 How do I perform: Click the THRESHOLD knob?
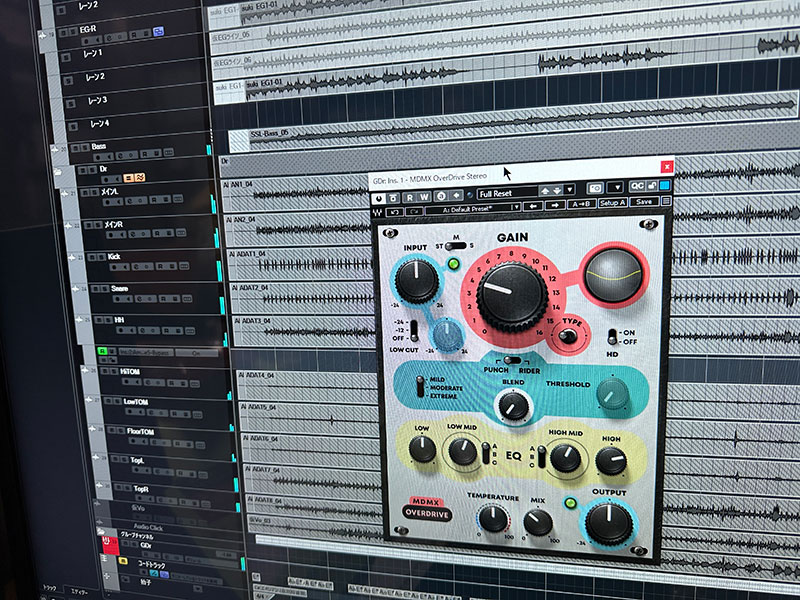(612, 393)
